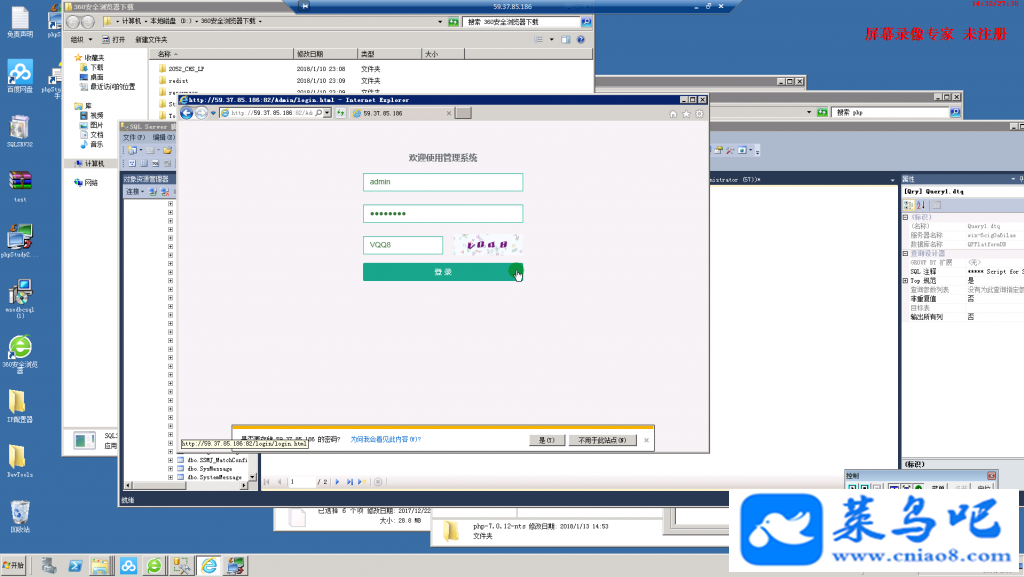
Task: Select the redist folder
Action: pos(174,81)
